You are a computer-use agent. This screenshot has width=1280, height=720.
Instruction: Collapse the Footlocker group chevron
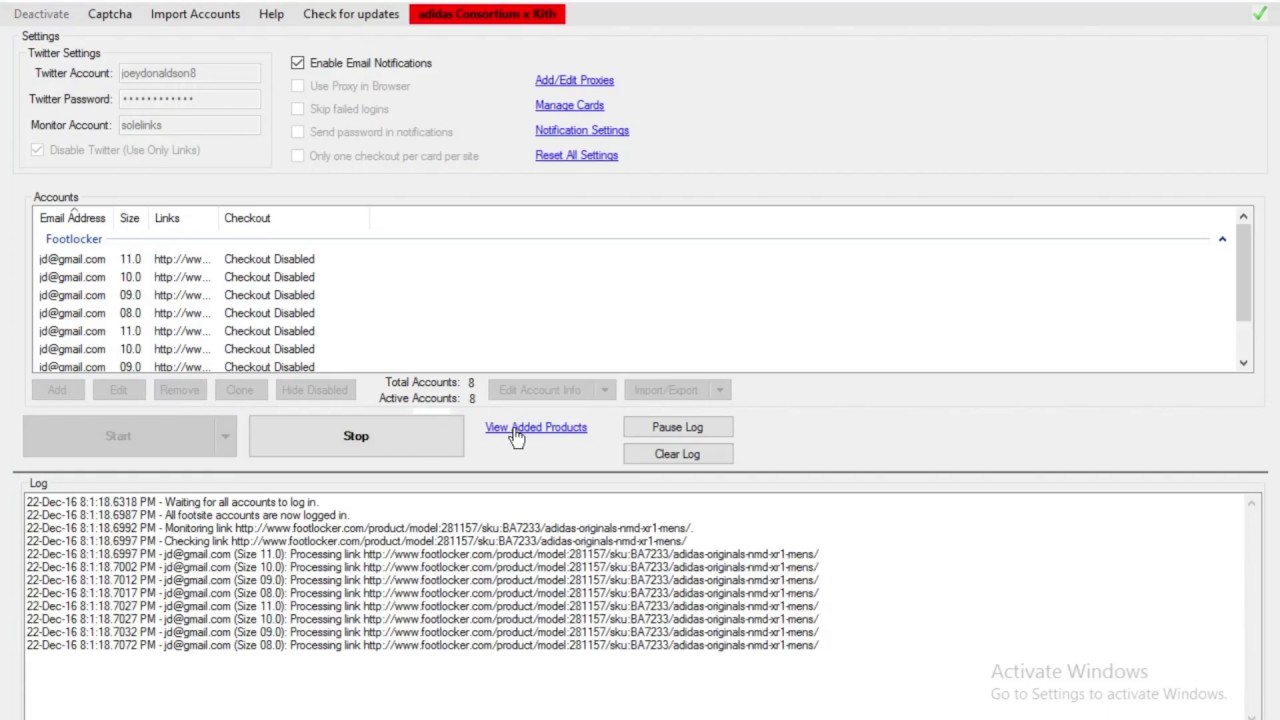pos(1222,239)
